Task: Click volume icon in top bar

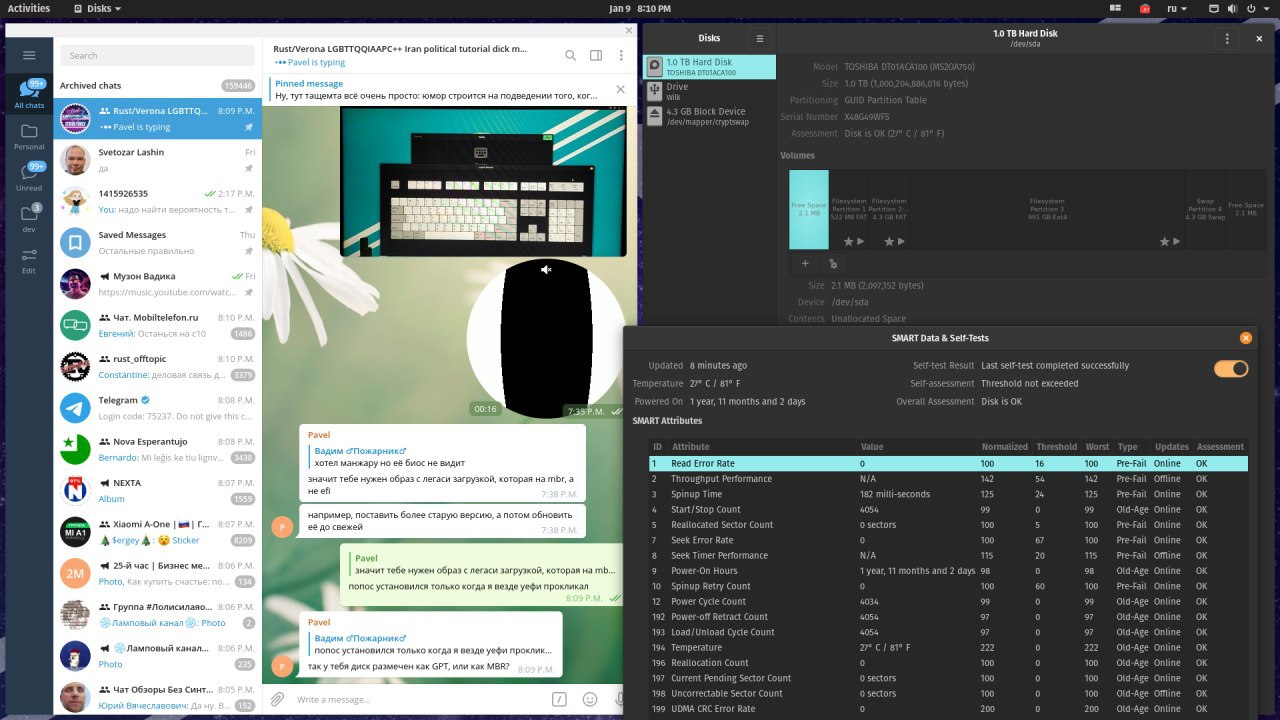Action: click(x=1235, y=8)
